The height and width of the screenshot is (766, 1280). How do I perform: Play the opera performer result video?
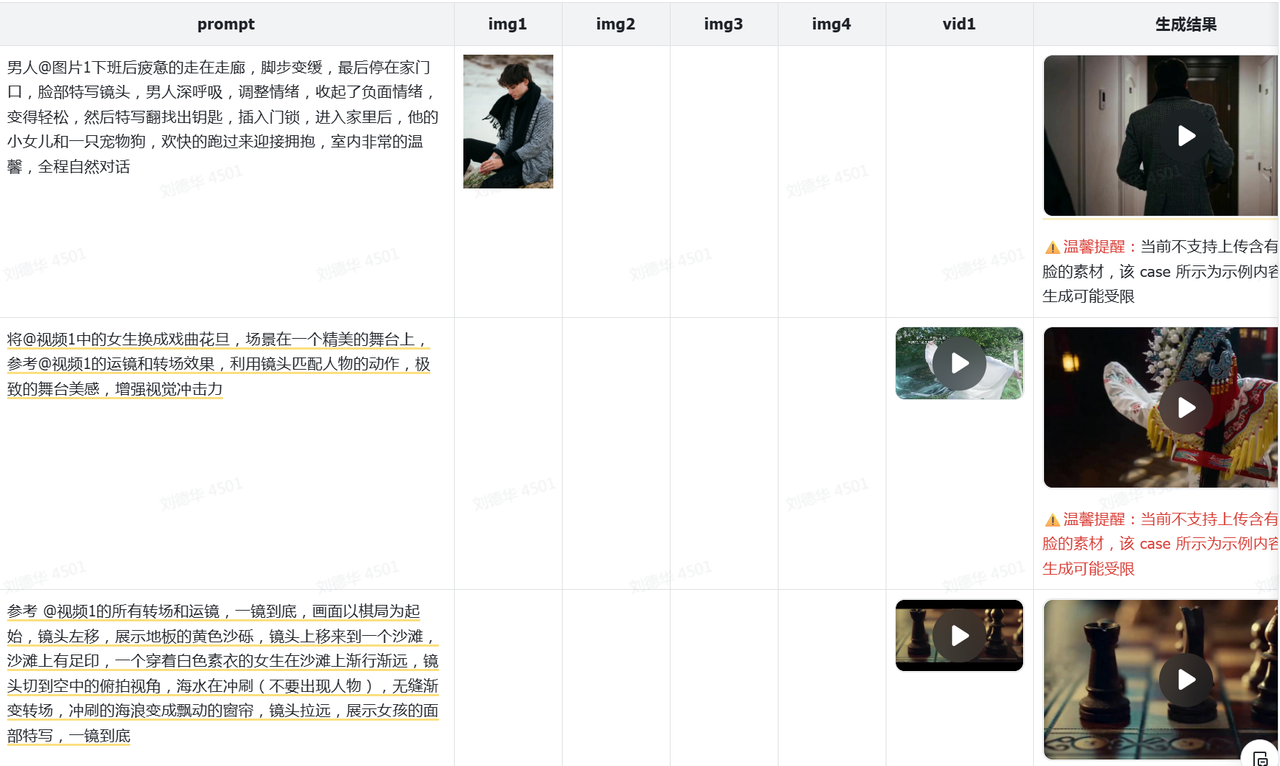coord(1186,407)
